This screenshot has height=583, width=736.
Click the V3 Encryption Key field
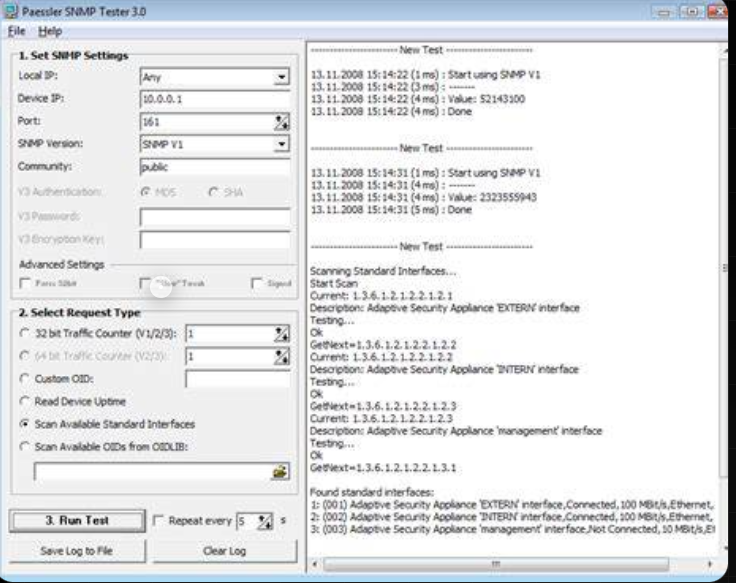[x=215, y=240]
